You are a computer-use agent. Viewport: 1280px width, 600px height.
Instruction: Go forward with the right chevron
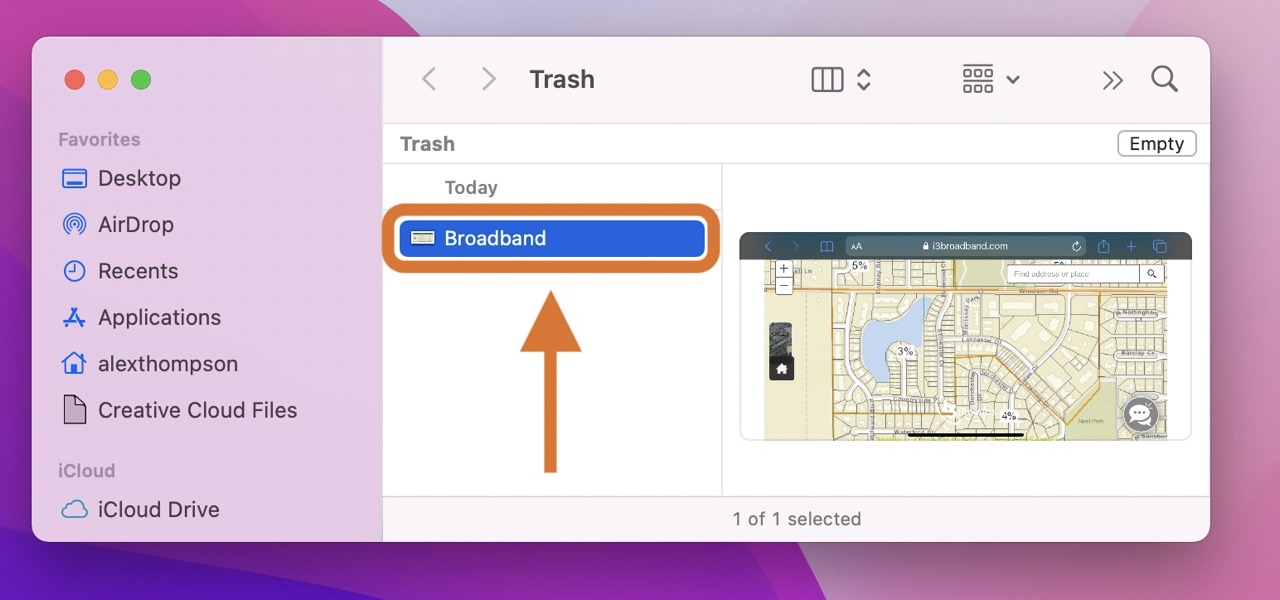pyautogui.click(x=488, y=79)
